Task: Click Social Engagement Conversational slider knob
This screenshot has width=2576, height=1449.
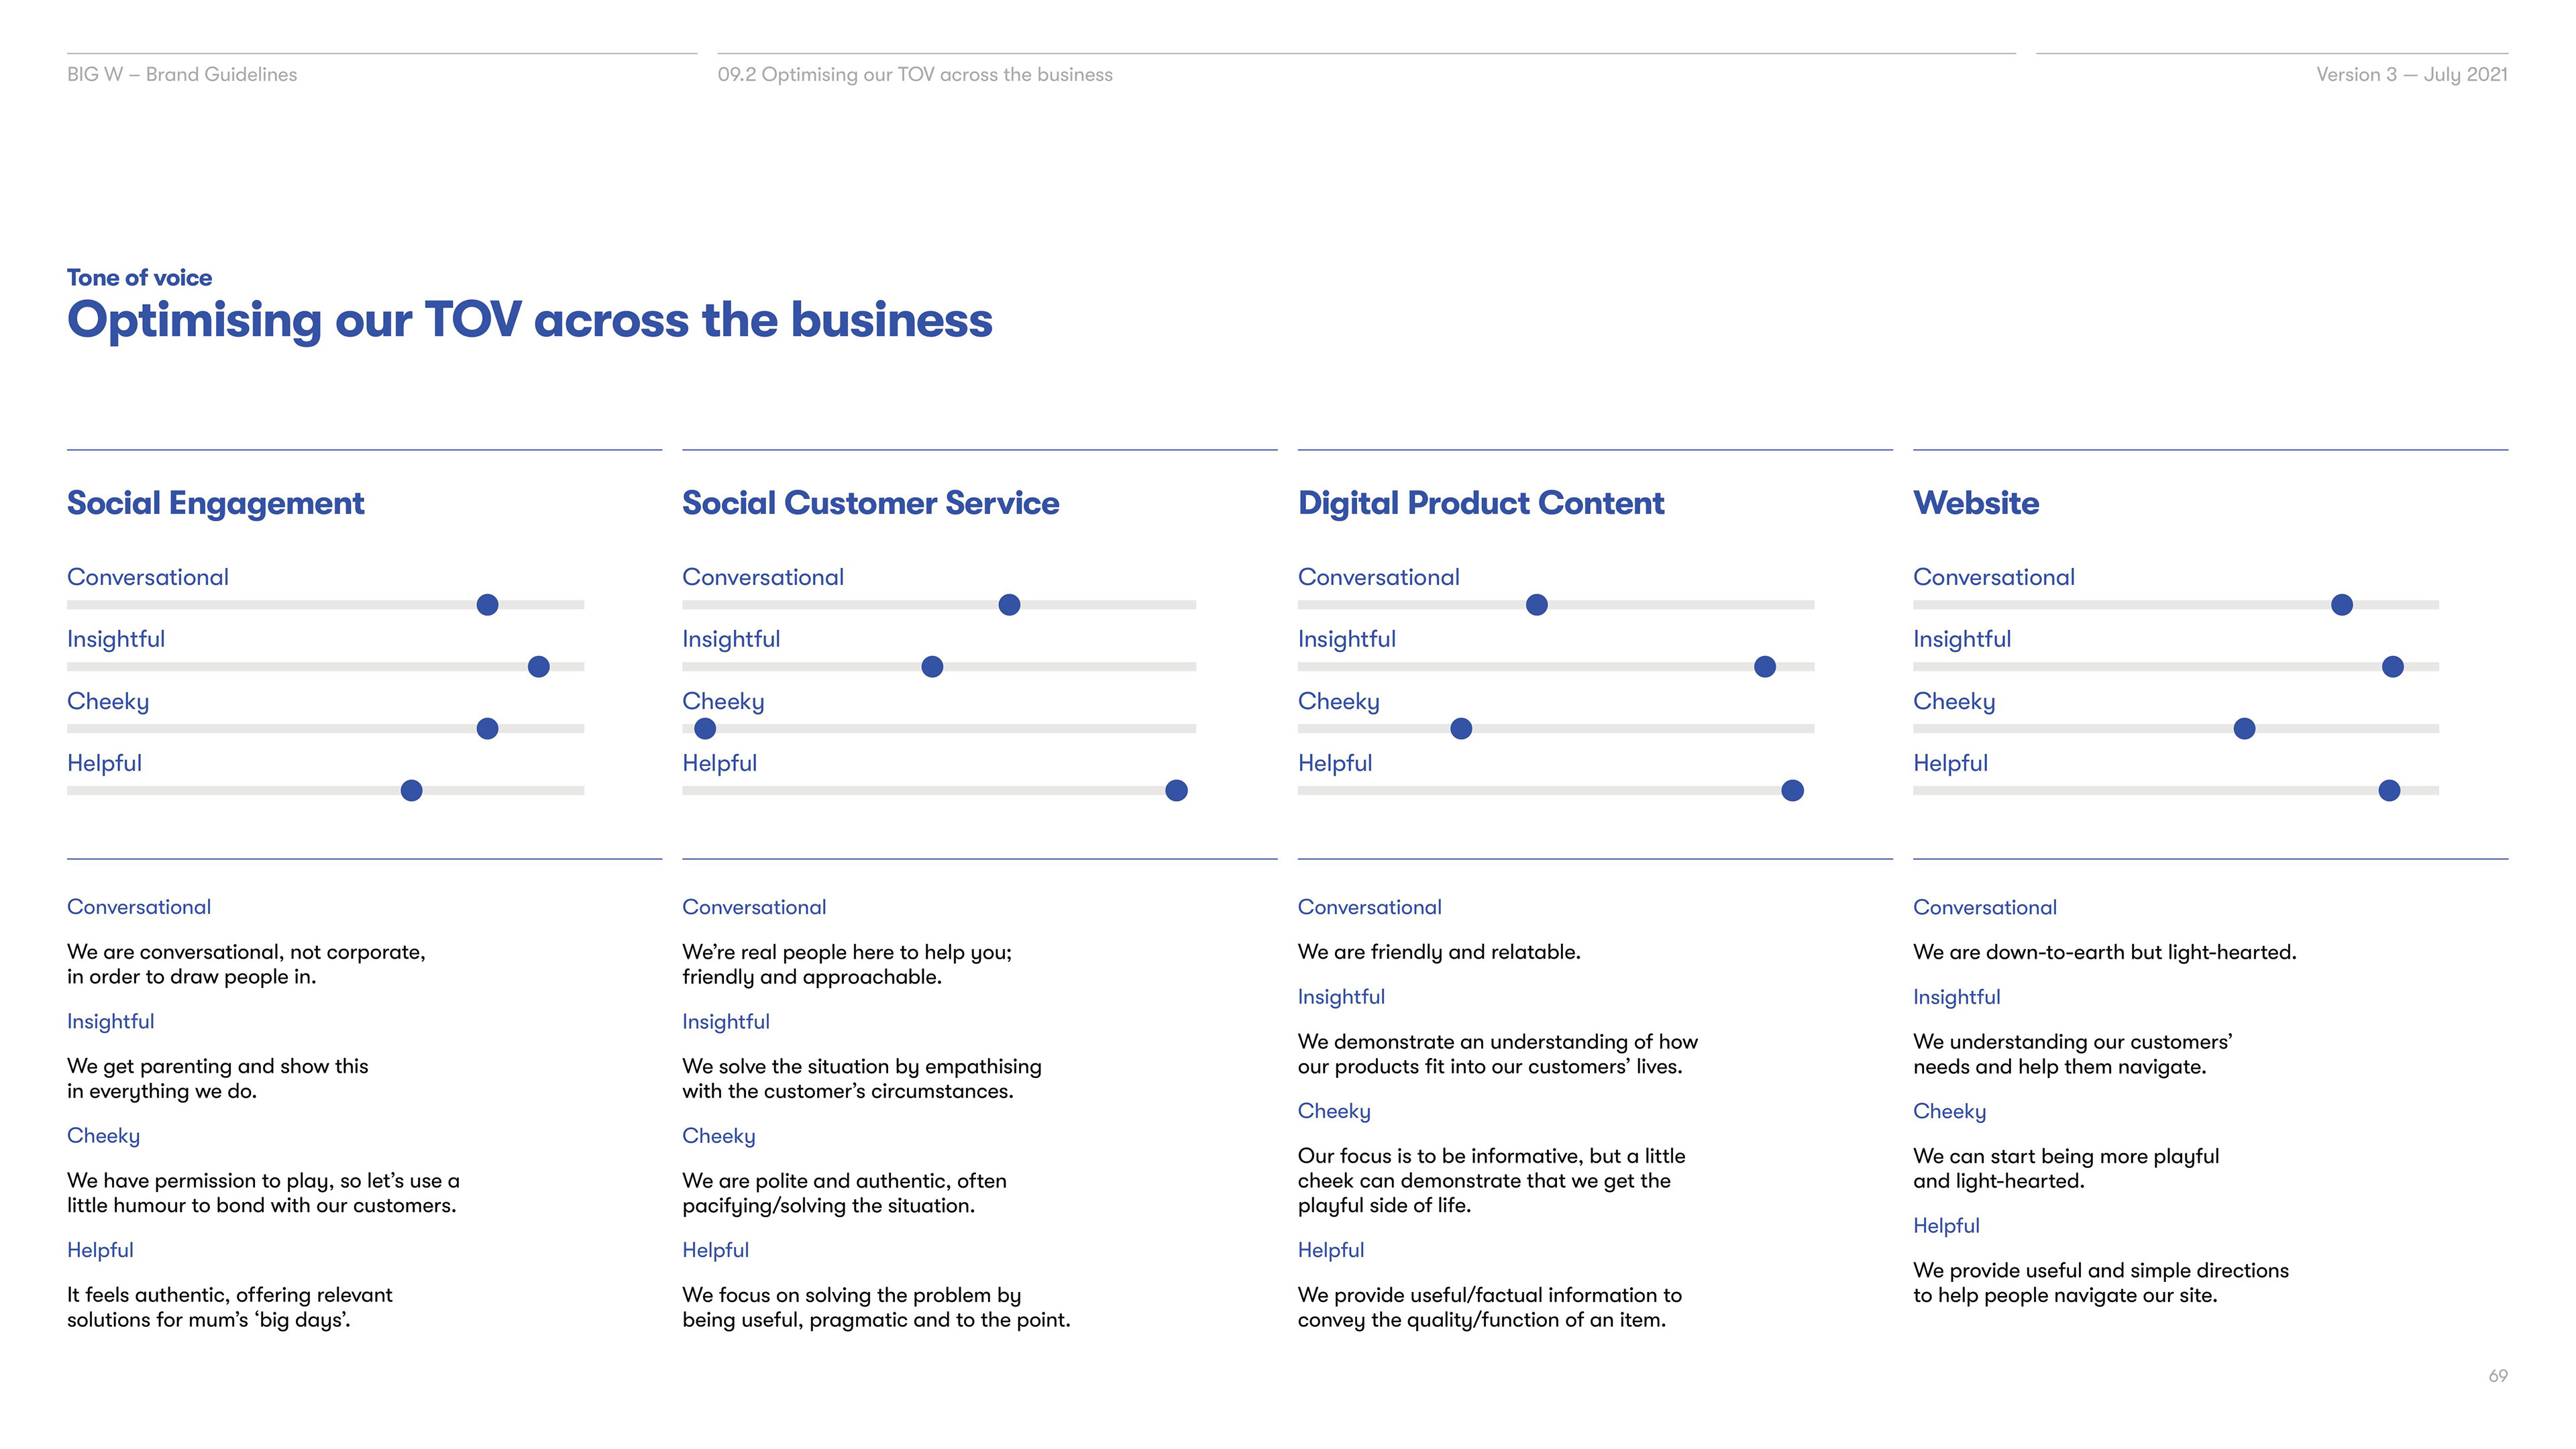Action: pyautogui.click(x=487, y=605)
